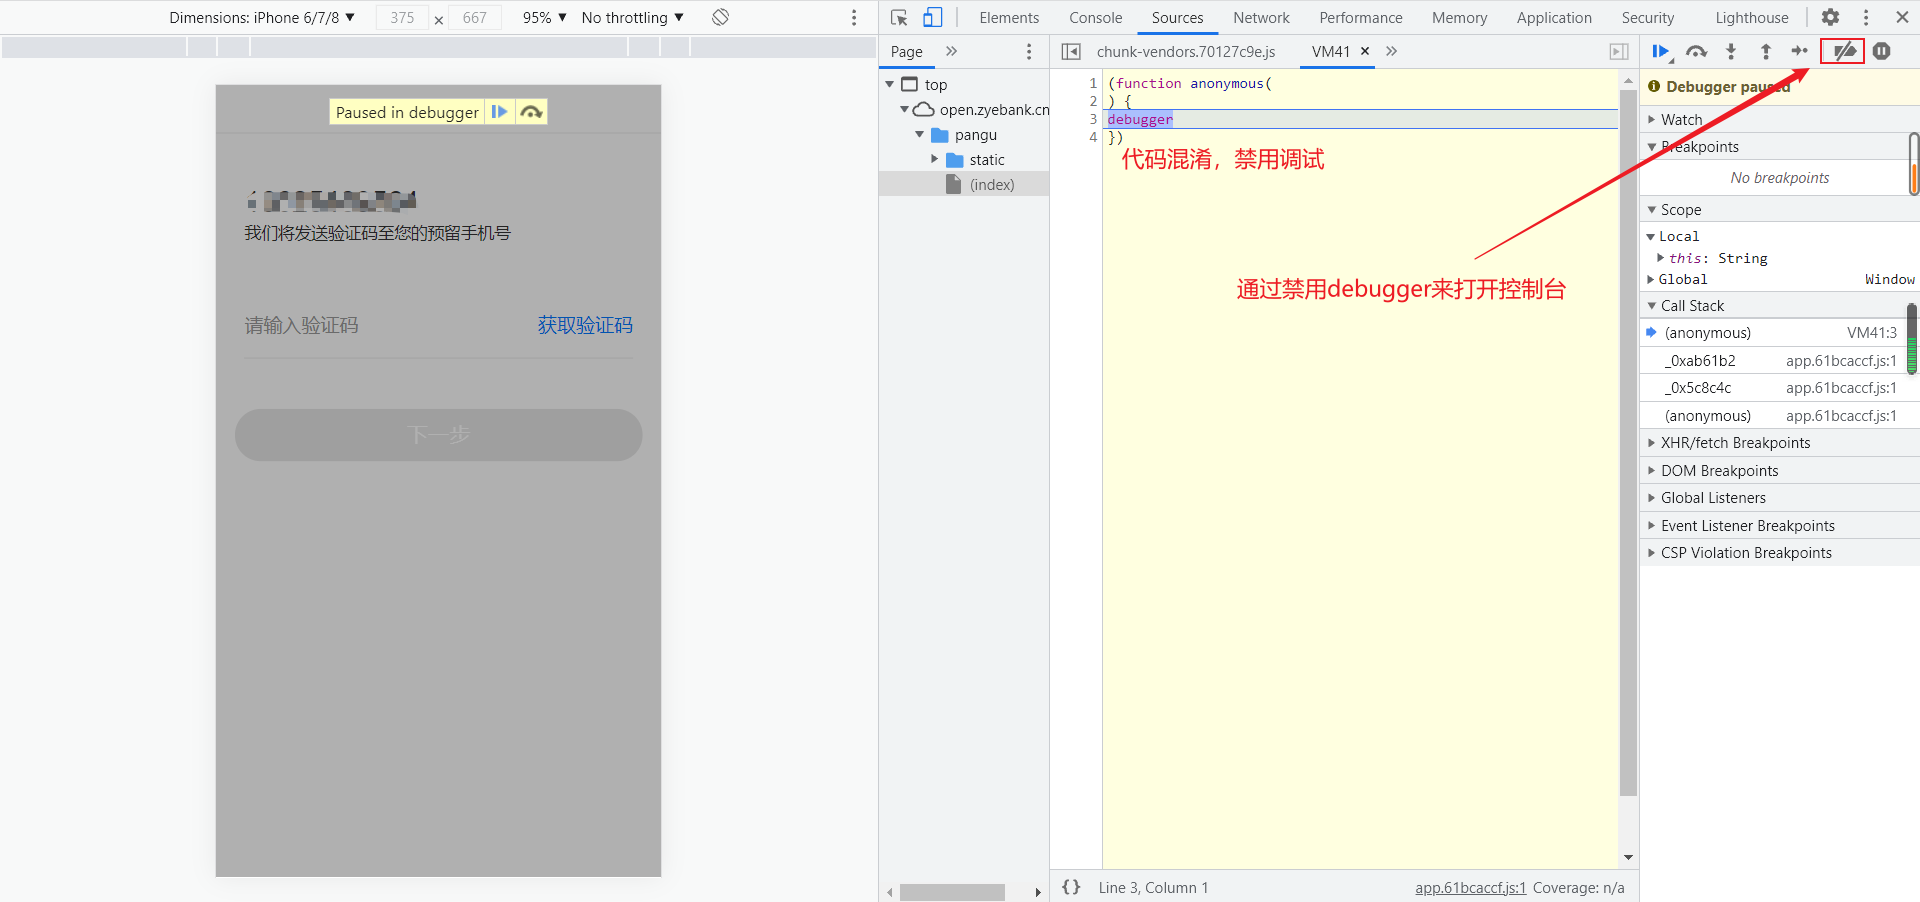This screenshot has height=902, width=1920.
Task: Click app.61bcaccf.js:1 link in status bar
Action: [1470, 887]
